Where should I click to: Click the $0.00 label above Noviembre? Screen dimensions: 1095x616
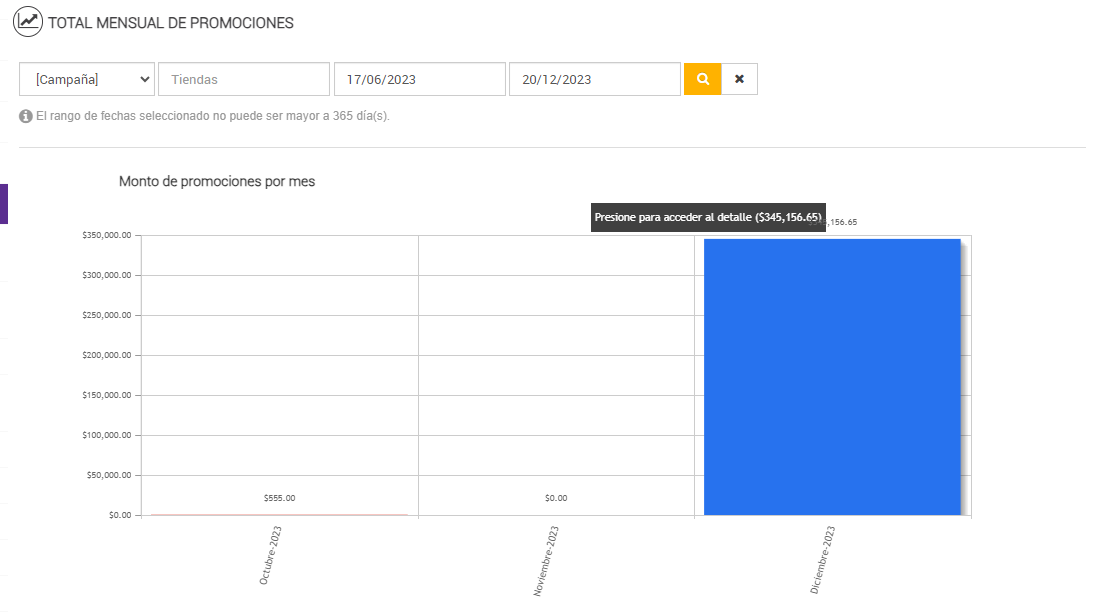(556, 498)
